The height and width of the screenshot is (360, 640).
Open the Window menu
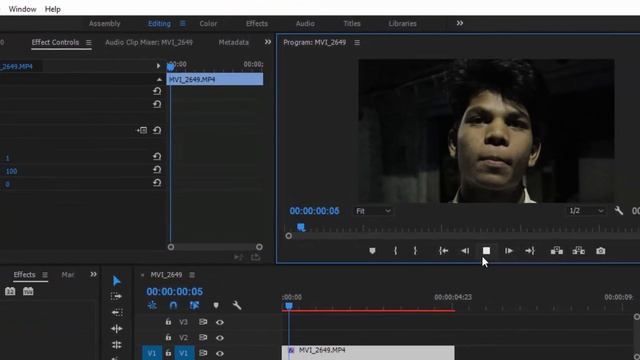pos(22,9)
